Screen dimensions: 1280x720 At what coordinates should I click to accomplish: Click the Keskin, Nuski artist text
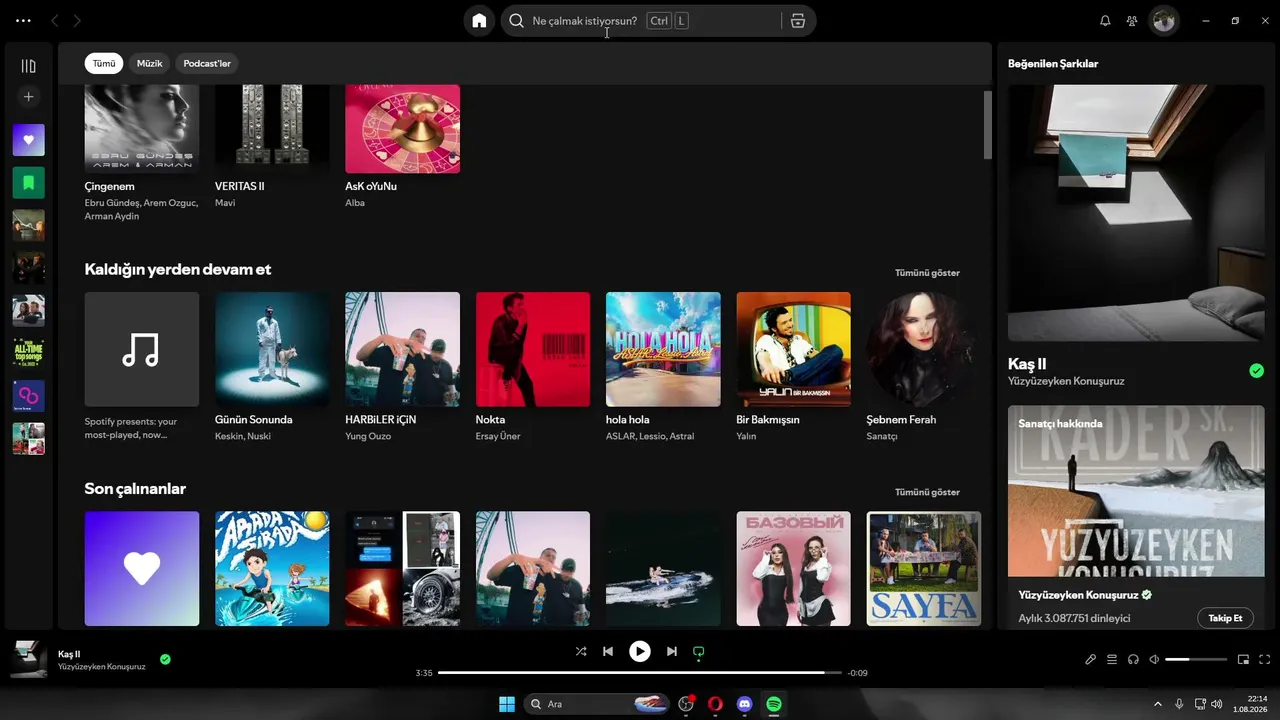(243, 436)
